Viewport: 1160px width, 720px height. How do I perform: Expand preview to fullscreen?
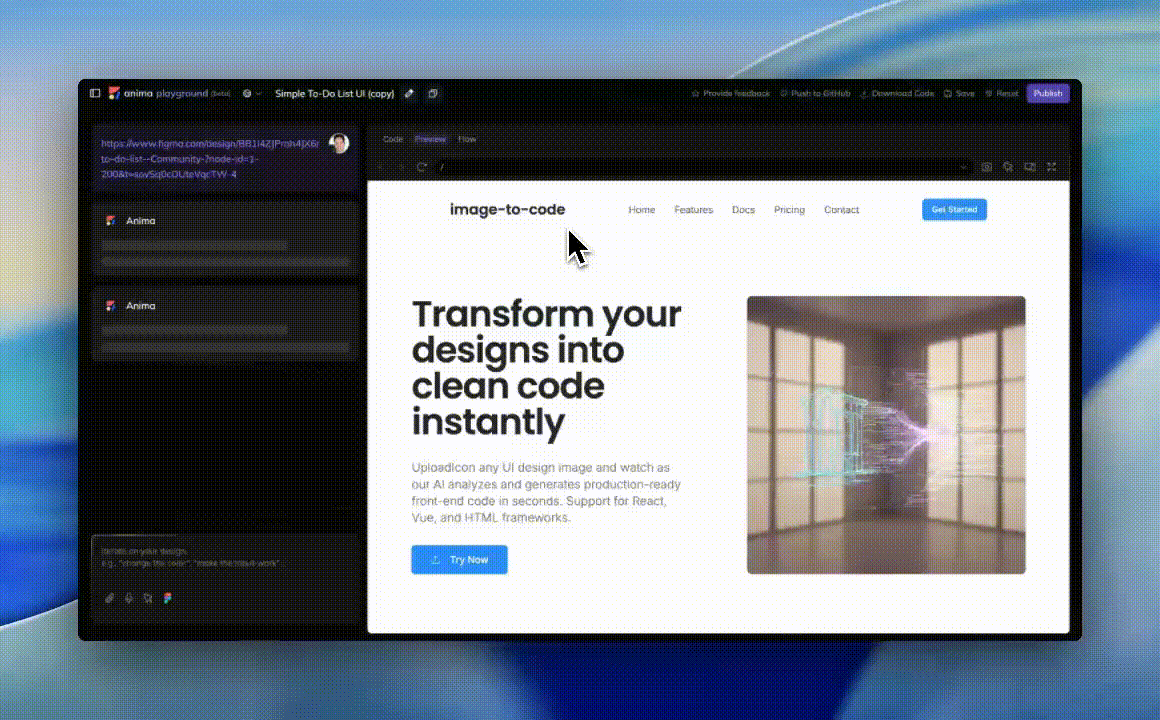[1051, 167]
